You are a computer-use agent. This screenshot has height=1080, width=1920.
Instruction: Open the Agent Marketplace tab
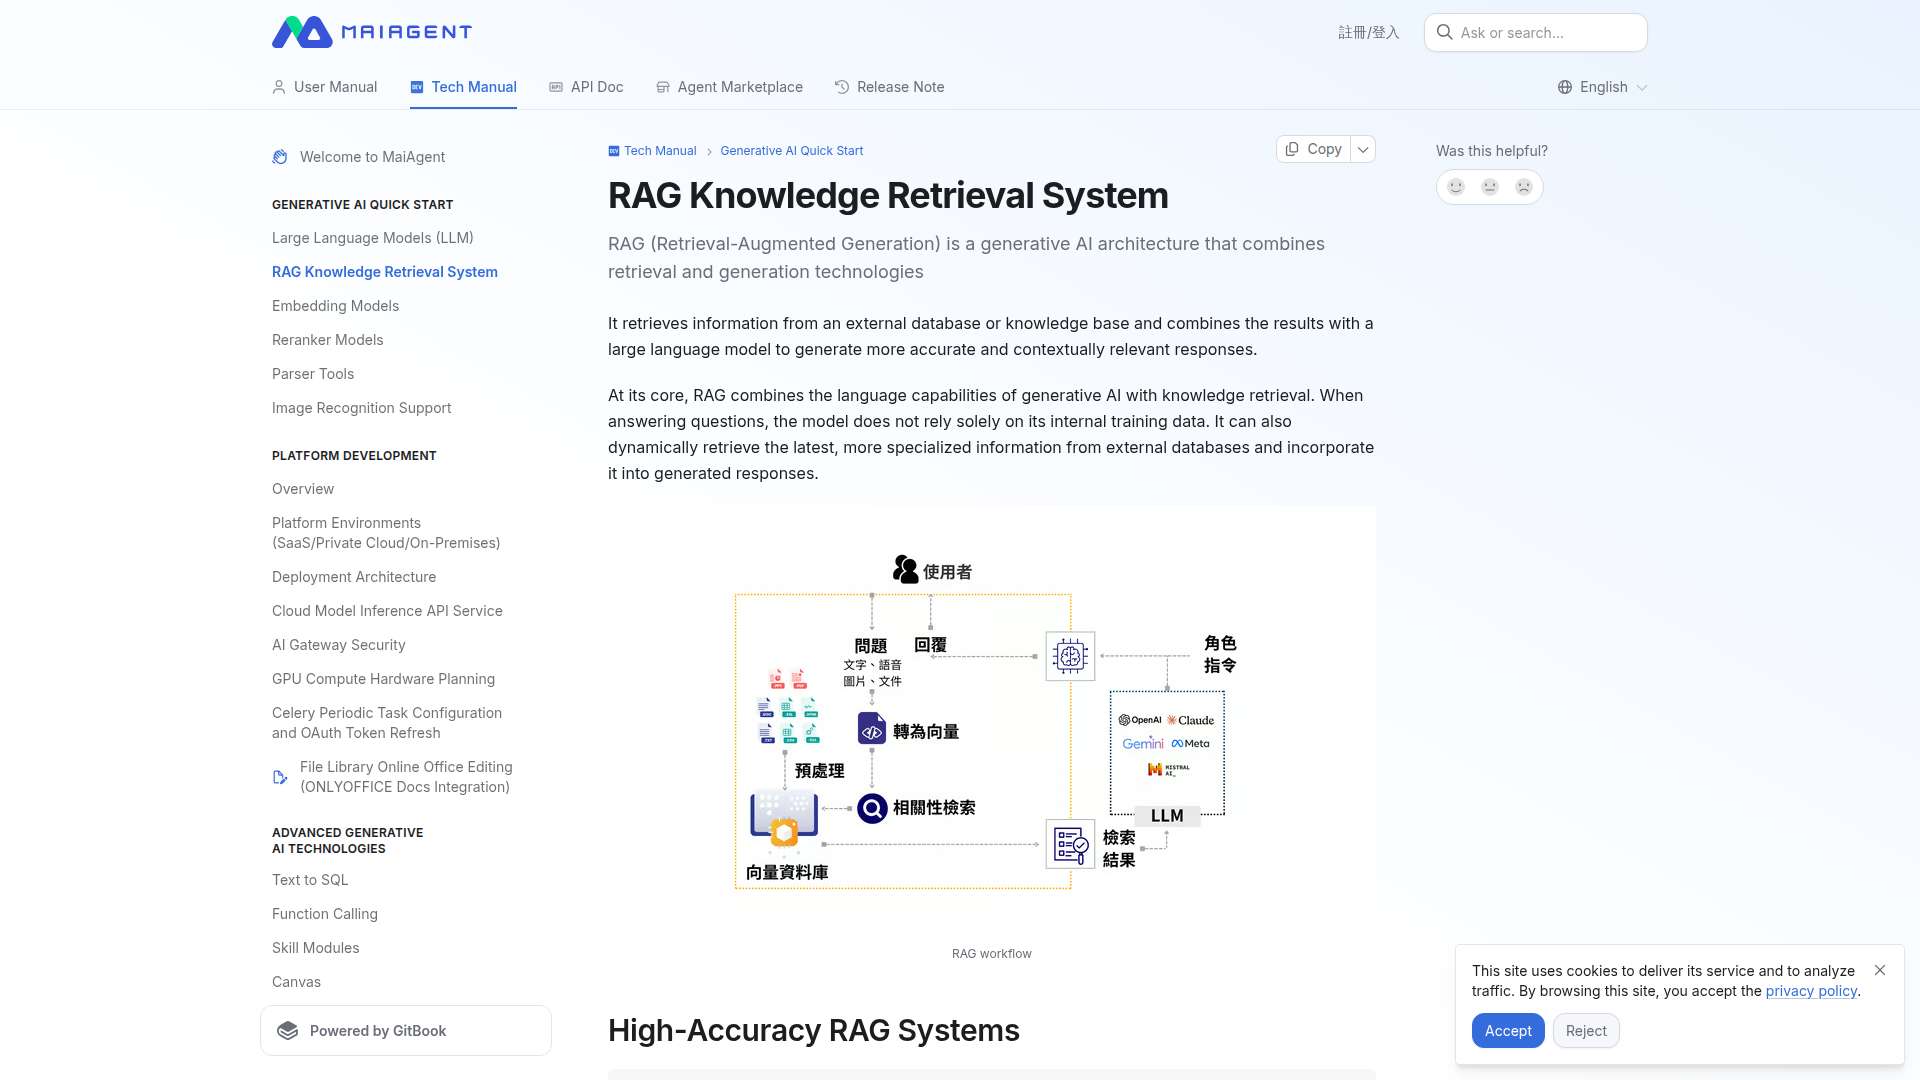[729, 87]
